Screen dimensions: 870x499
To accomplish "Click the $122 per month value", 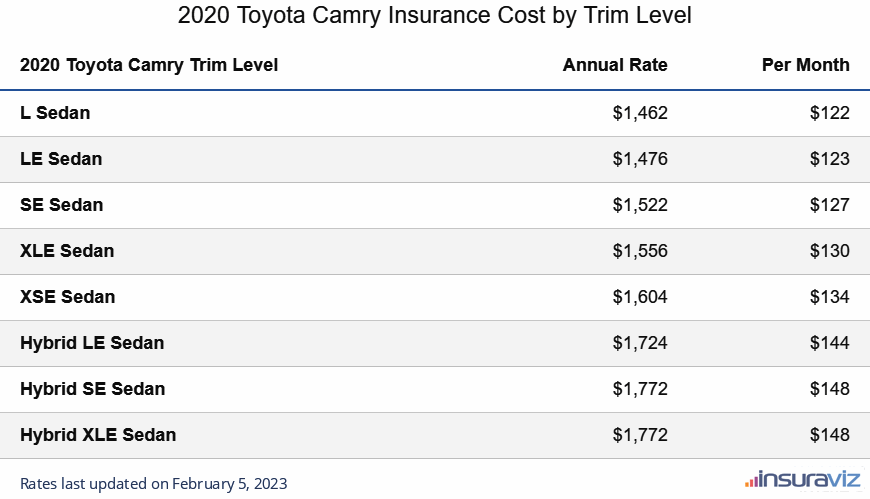I will (830, 113).
